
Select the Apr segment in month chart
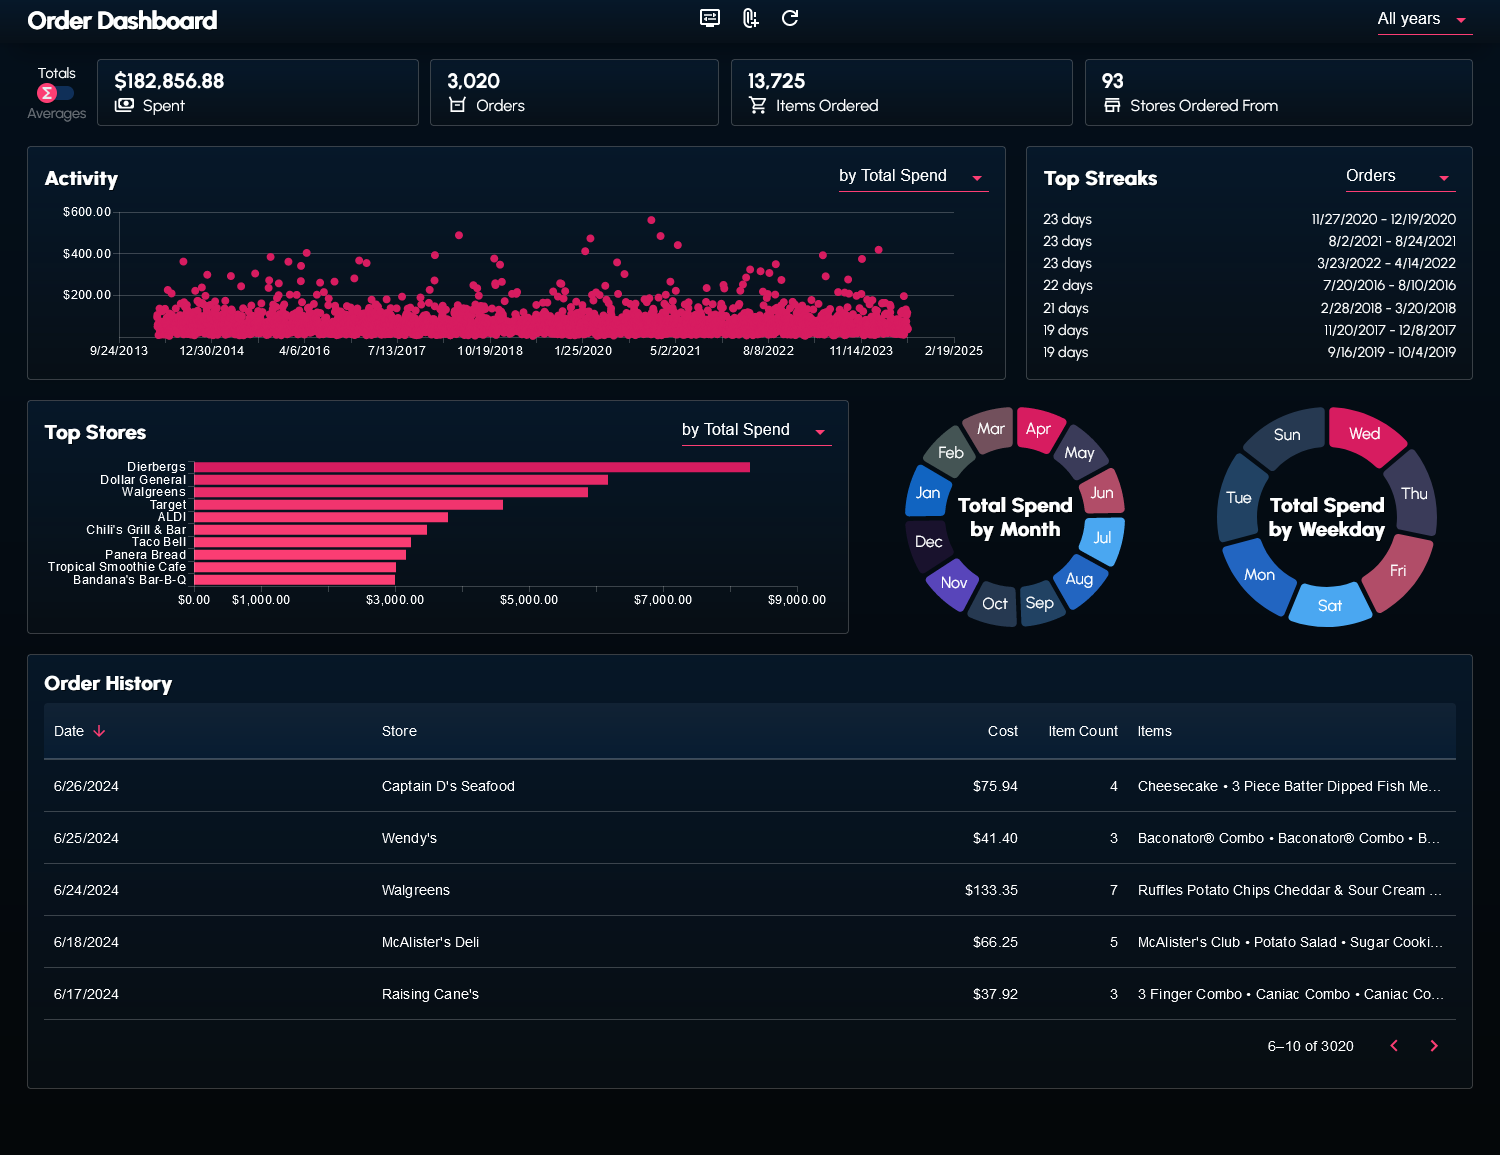click(x=1038, y=429)
